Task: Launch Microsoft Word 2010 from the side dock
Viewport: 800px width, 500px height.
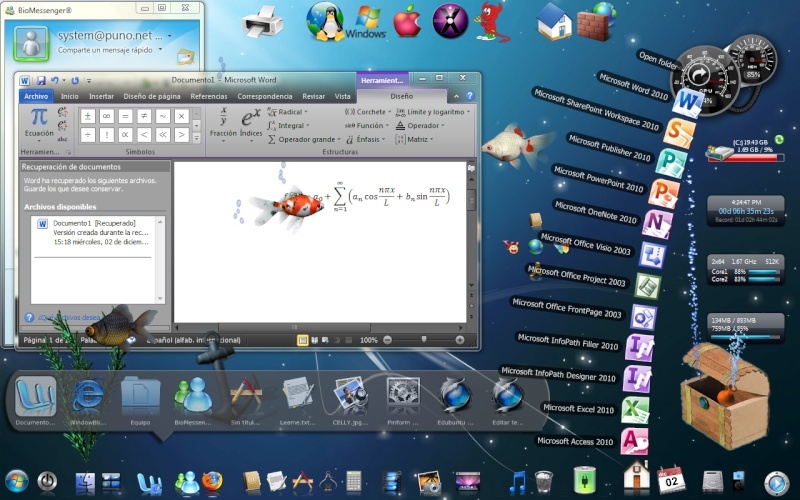Action: (x=687, y=102)
